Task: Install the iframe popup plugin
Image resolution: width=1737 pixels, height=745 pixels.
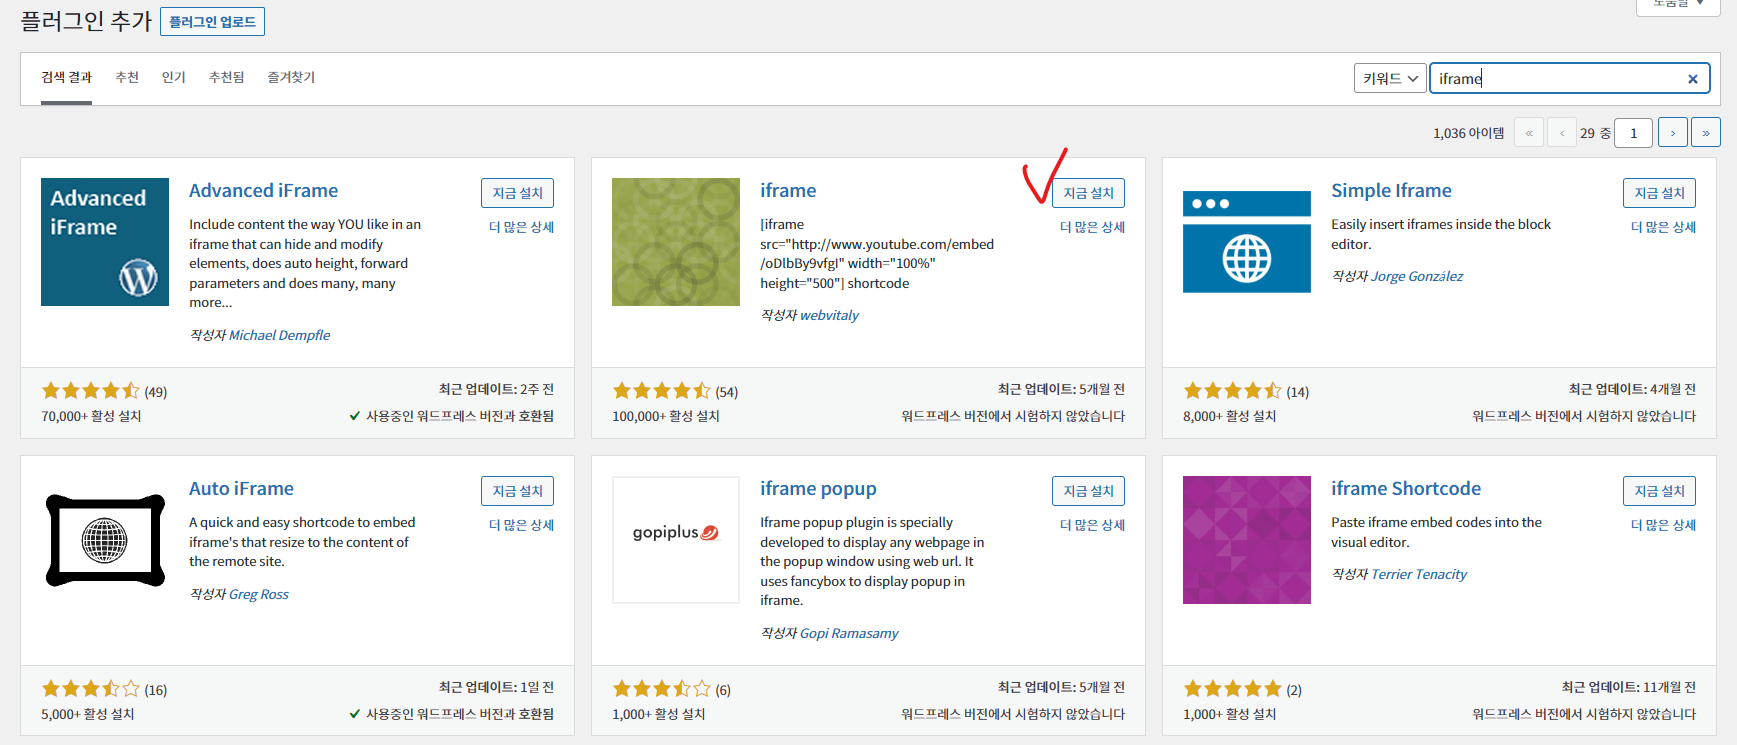Action: [1088, 491]
